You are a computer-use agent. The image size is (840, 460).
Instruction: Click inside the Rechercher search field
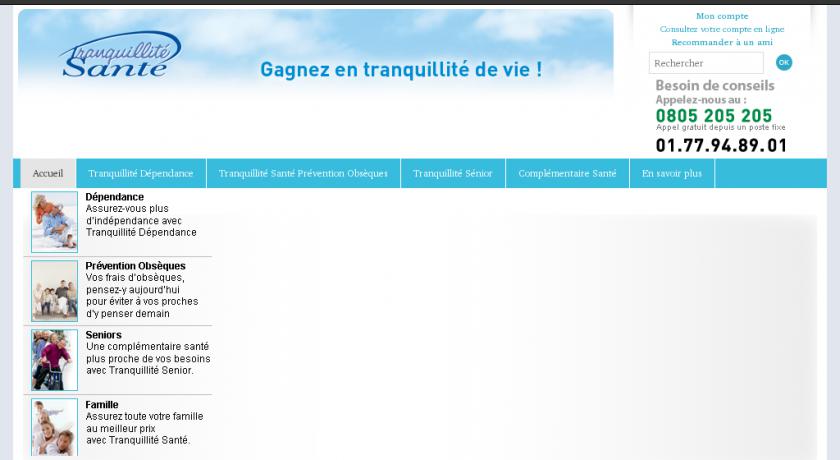pyautogui.click(x=706, y=63)
